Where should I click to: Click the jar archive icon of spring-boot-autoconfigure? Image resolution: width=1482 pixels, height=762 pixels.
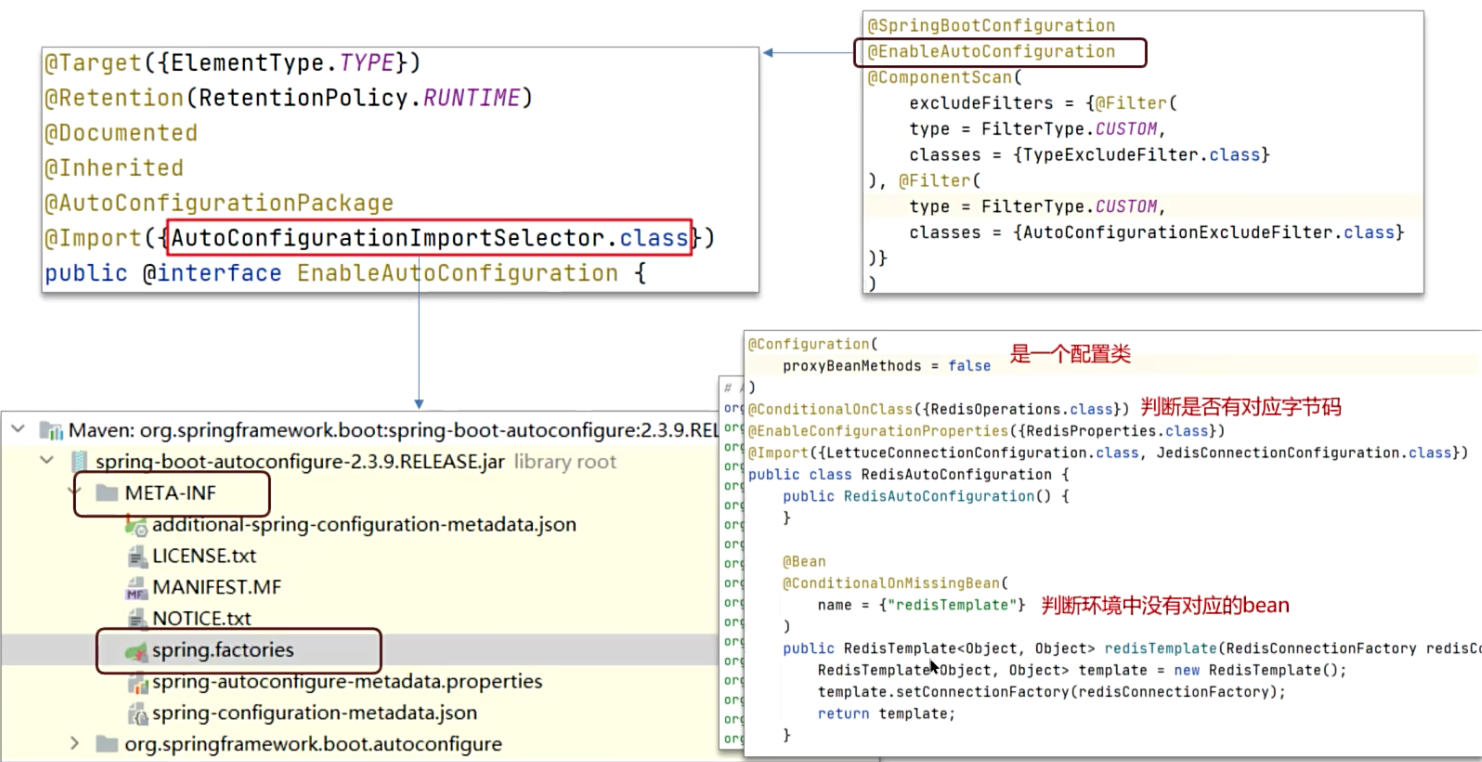pyautogui.click(x=80, y=462)
